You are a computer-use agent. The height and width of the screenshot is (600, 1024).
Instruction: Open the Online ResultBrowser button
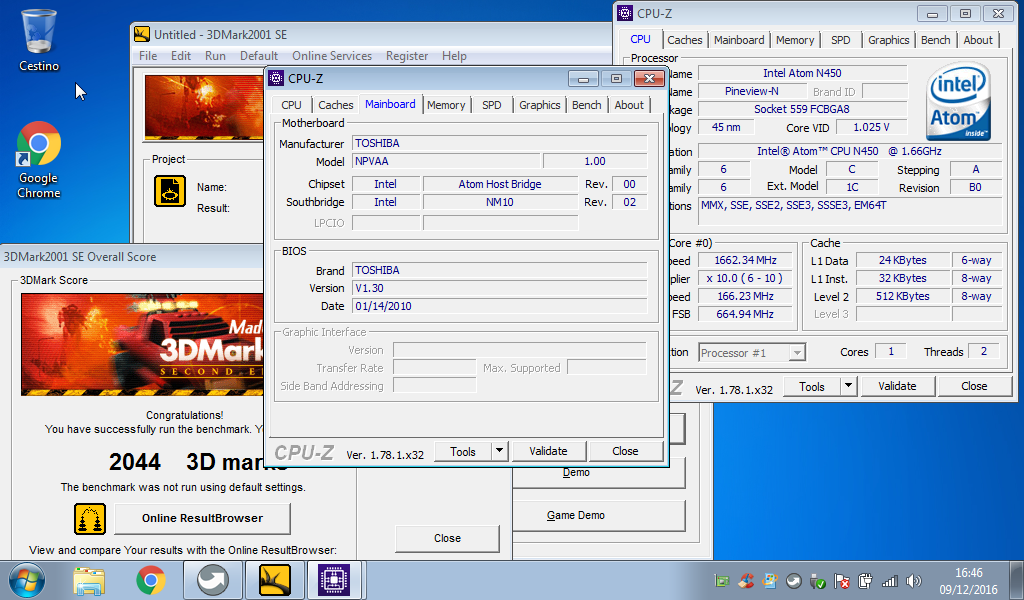click(x=202, y=518)
